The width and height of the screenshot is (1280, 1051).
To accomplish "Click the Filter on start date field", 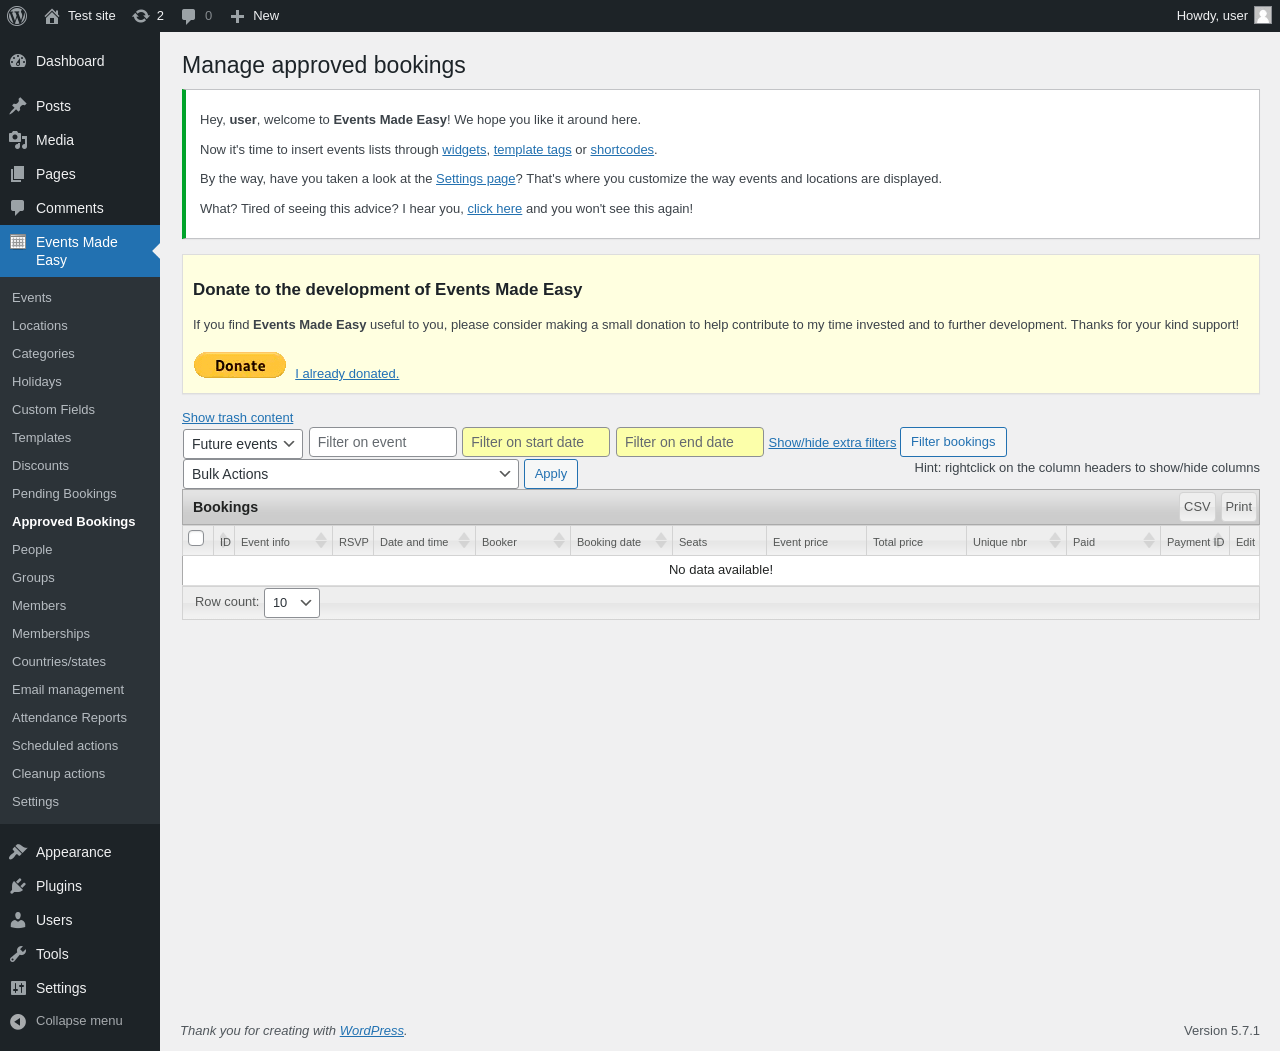I will (x=536, y=442).
